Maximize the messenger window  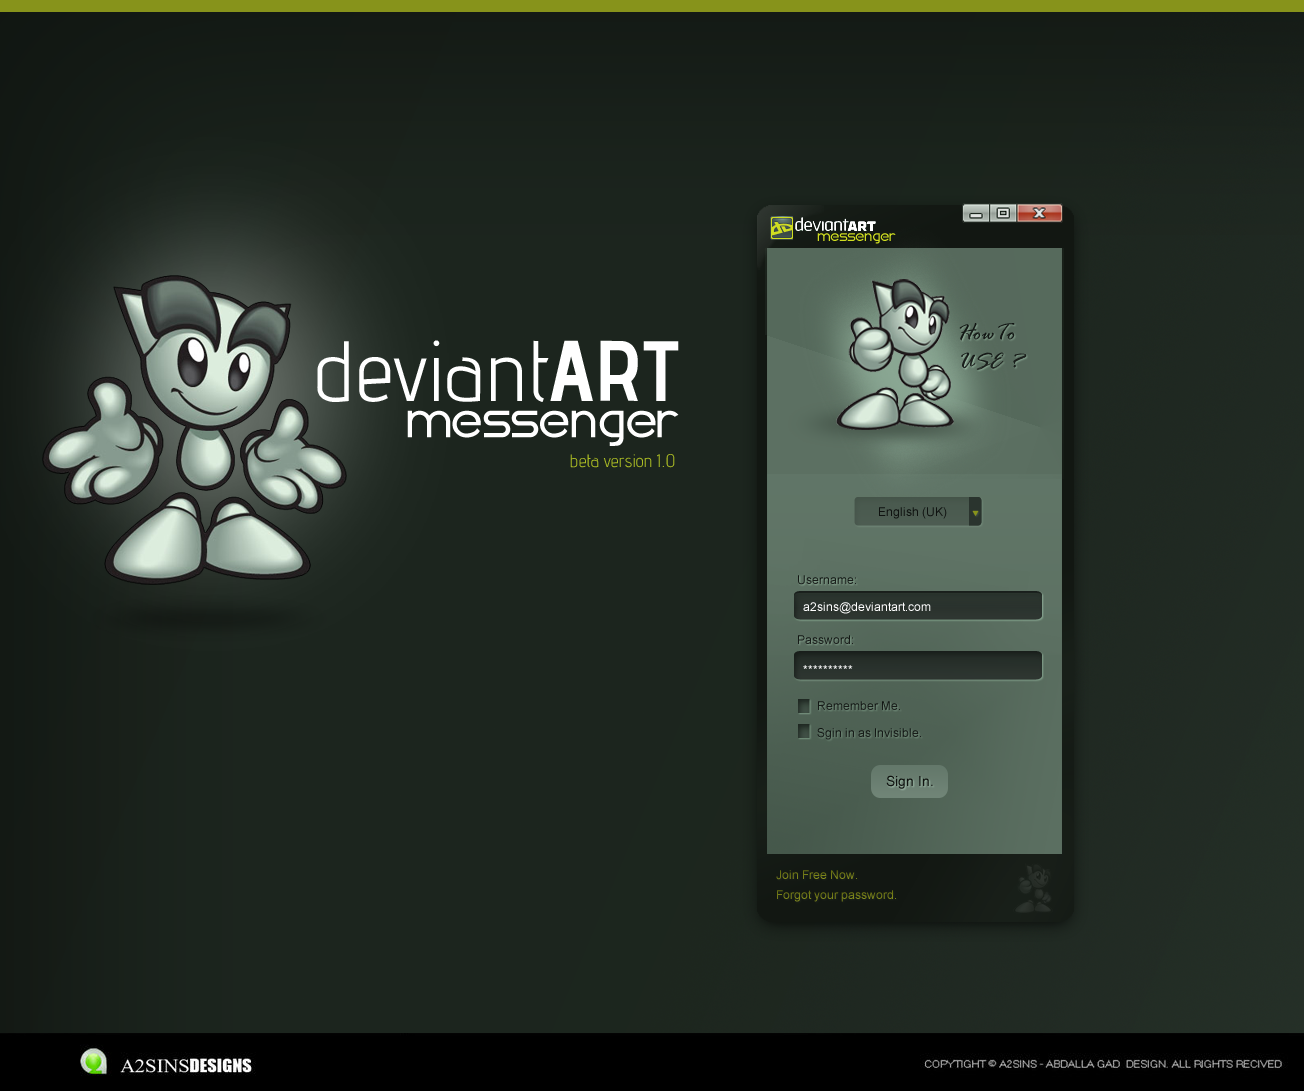click(1003, 213)
